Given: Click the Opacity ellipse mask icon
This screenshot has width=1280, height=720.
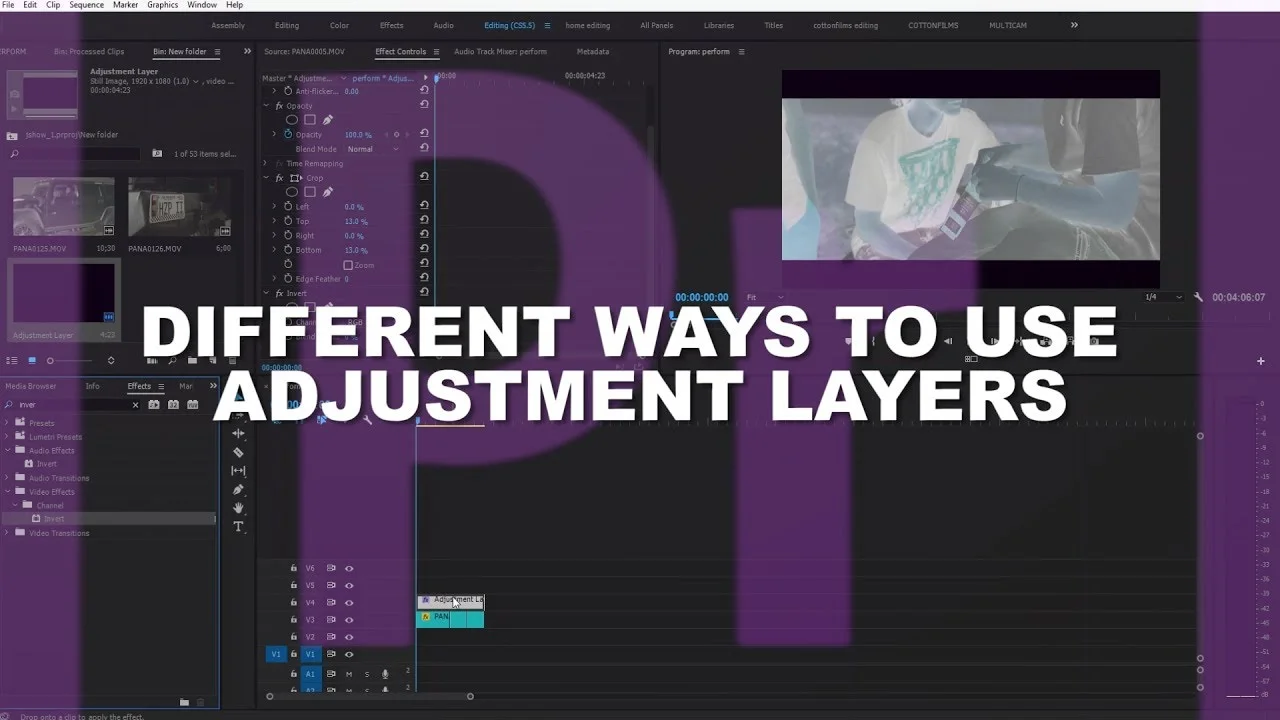Looking at the screenshot, I should tap(292, 120).
